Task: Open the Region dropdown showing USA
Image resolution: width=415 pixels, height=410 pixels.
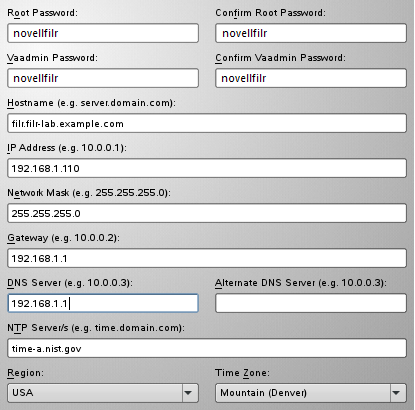Action: [103, 393]
